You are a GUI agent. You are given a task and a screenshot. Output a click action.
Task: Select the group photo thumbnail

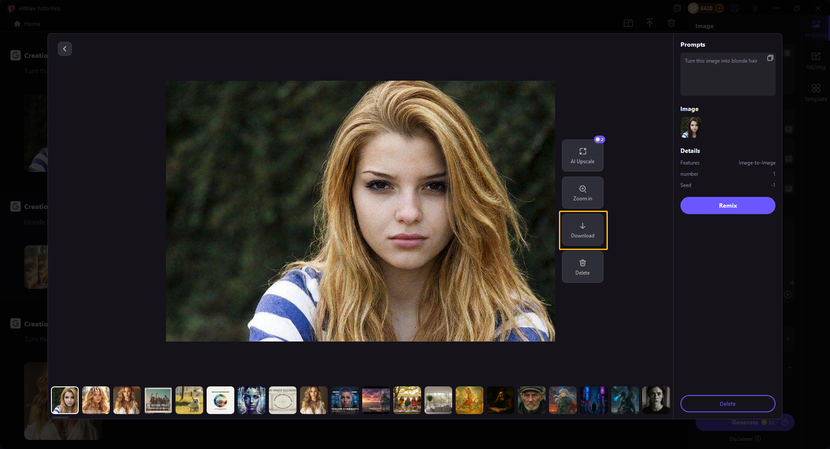coord(158,400)
